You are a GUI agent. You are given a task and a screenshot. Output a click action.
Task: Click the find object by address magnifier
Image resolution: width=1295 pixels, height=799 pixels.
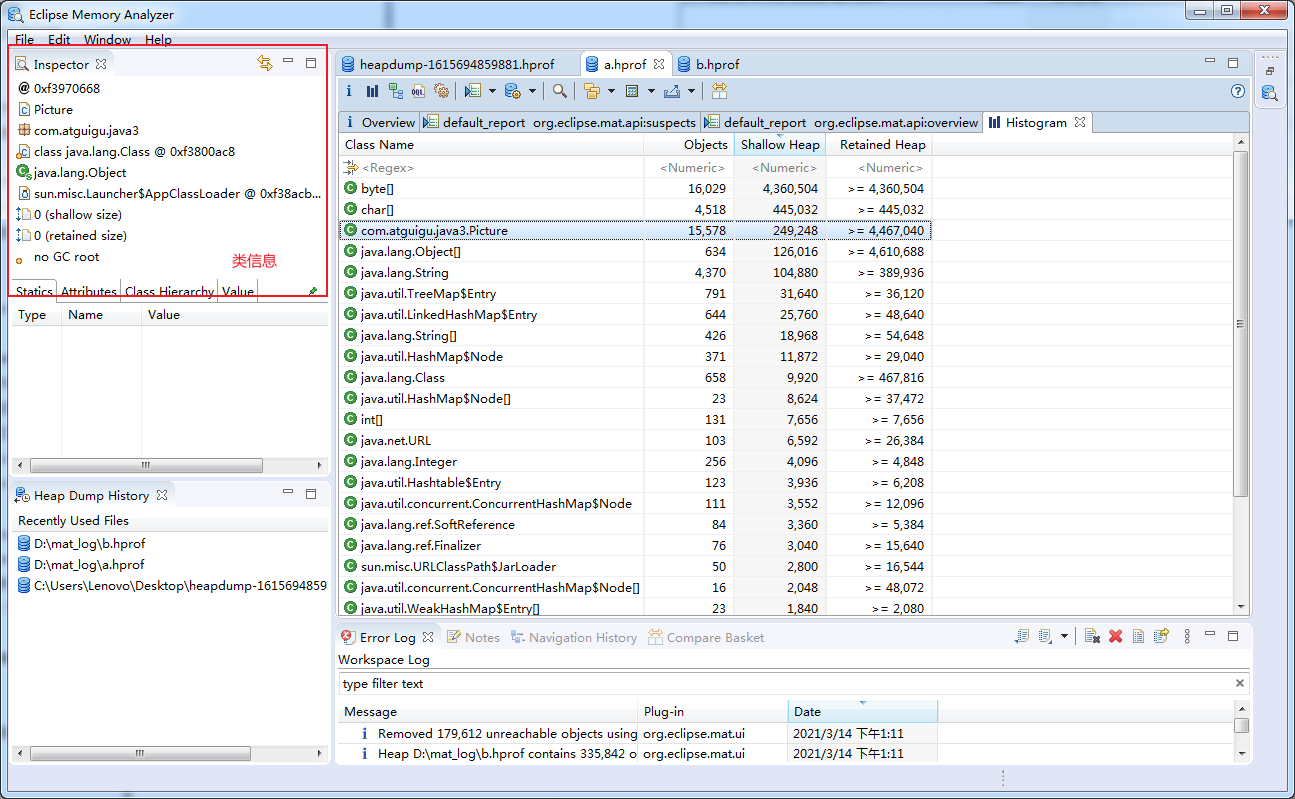coord(560,91)
